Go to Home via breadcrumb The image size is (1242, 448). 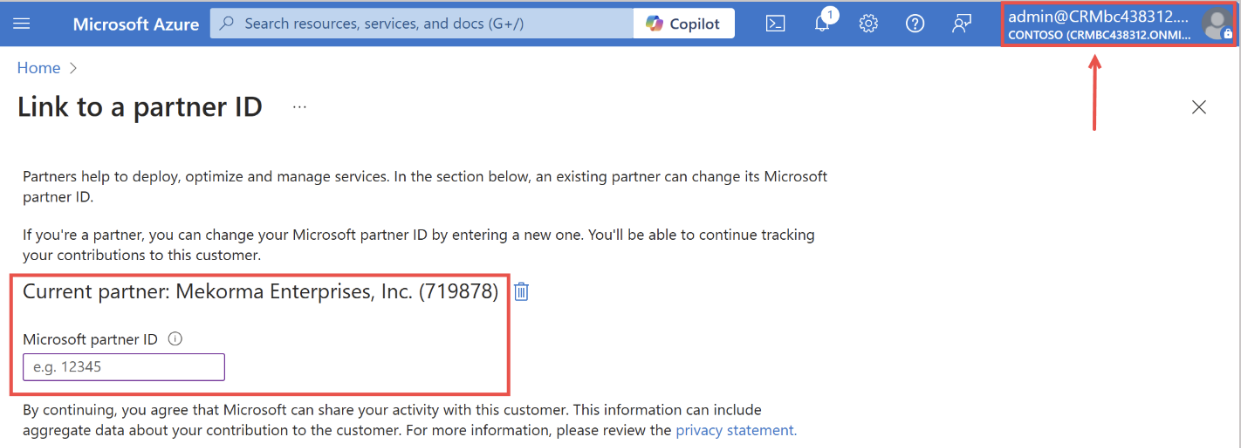point(39,68)
